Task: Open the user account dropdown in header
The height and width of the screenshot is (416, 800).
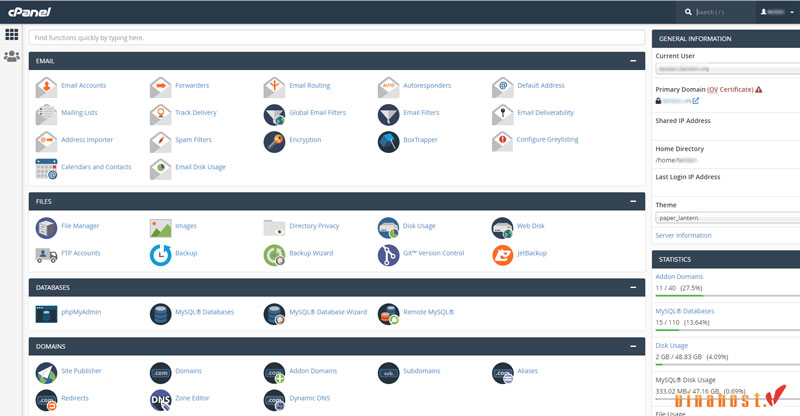Action: (777, 12)
